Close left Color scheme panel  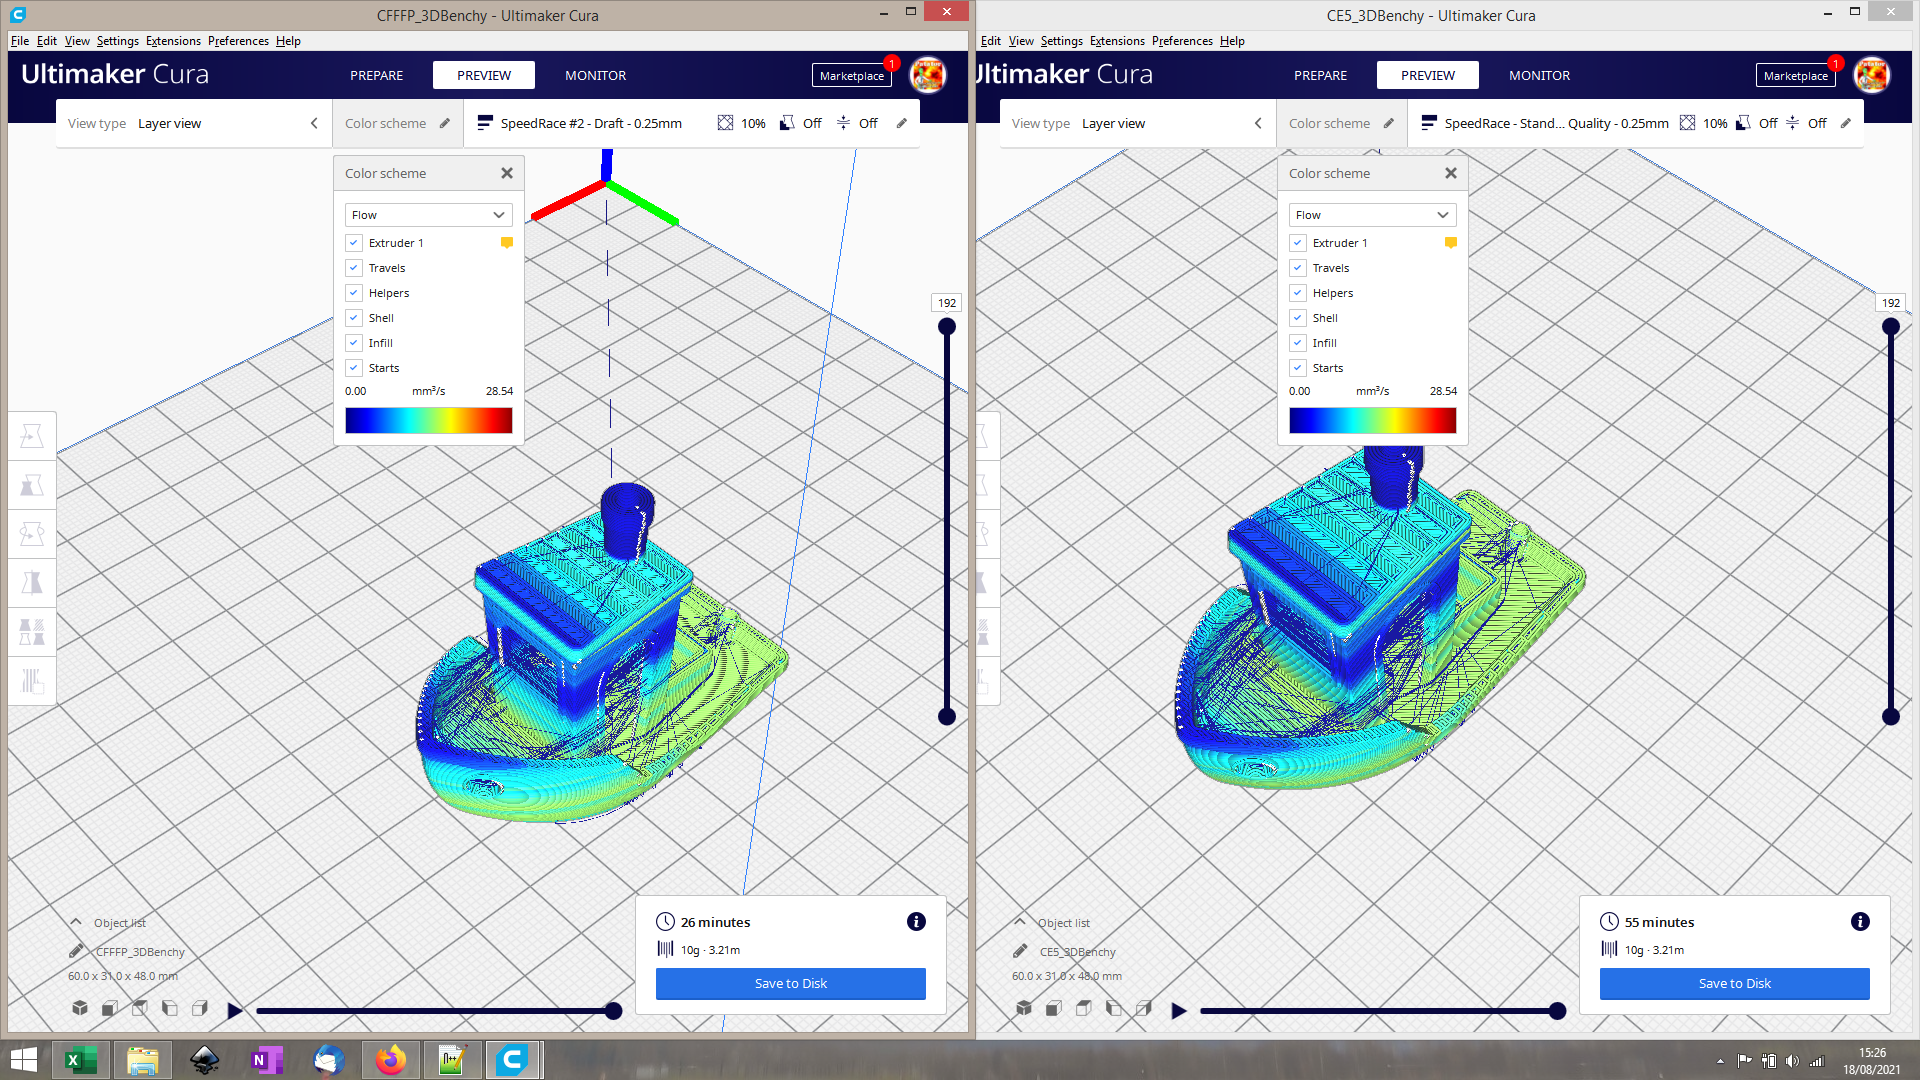(x=507, y=173)
